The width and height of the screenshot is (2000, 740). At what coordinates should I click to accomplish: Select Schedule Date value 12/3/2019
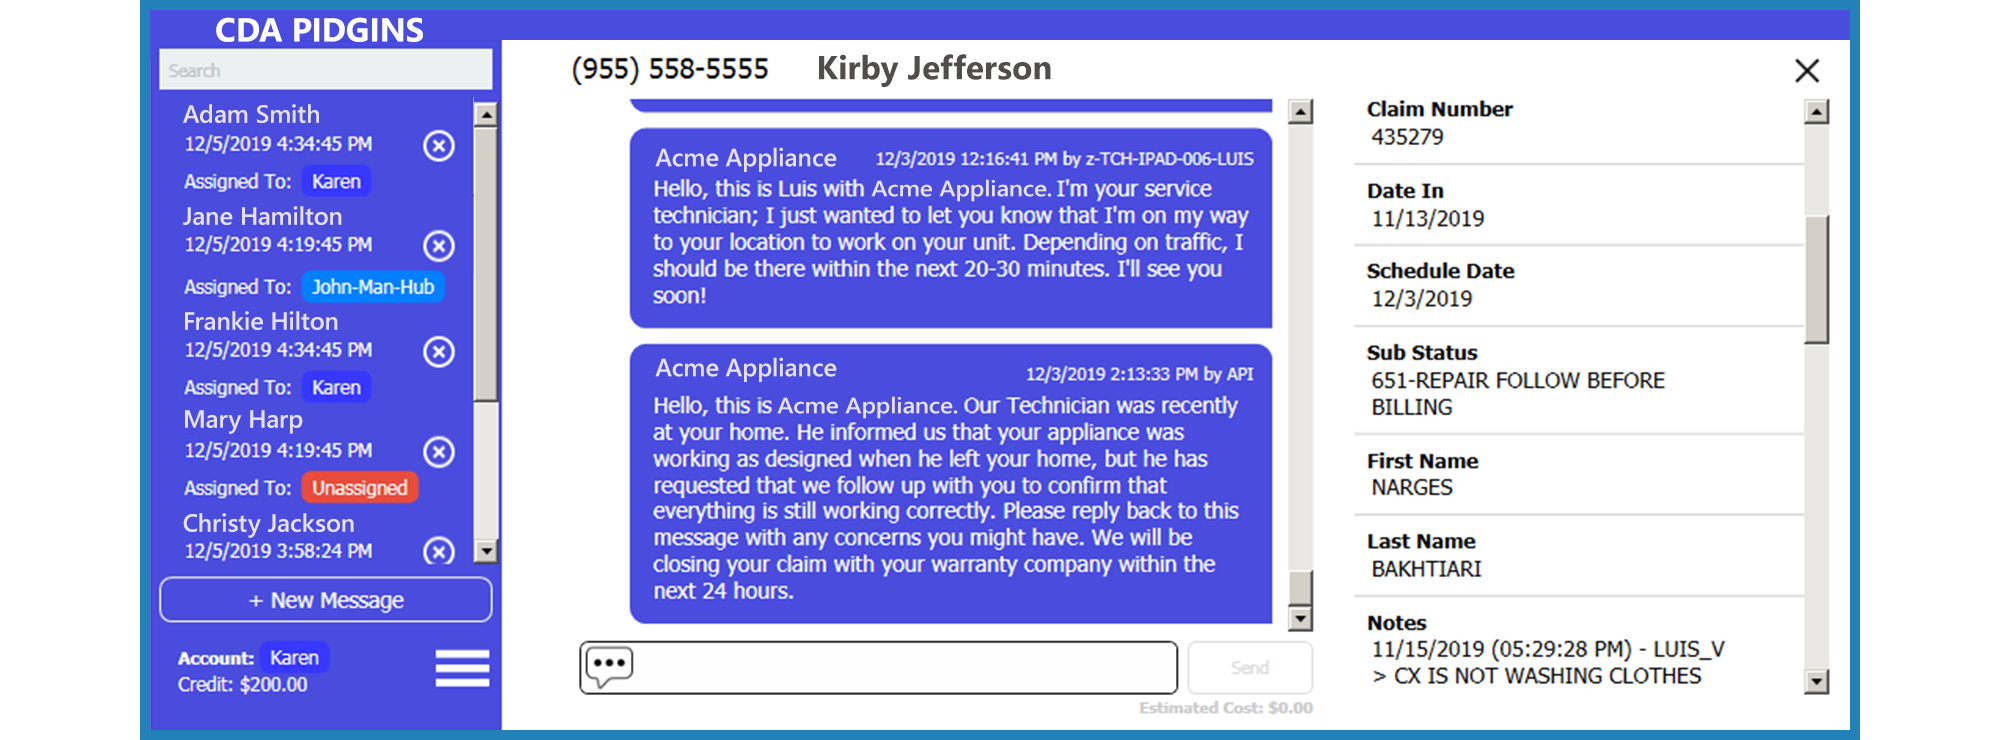(x=1422, y=299)
